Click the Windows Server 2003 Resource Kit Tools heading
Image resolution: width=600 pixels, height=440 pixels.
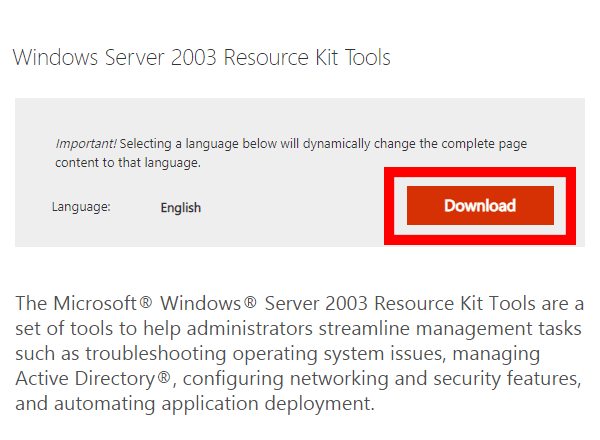(201, 57)
